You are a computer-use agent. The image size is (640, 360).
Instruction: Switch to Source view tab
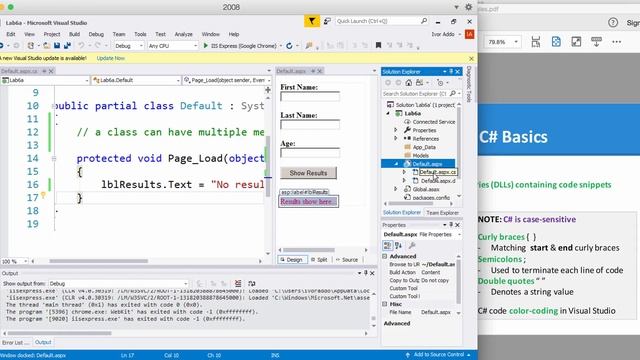pos(347,260)
